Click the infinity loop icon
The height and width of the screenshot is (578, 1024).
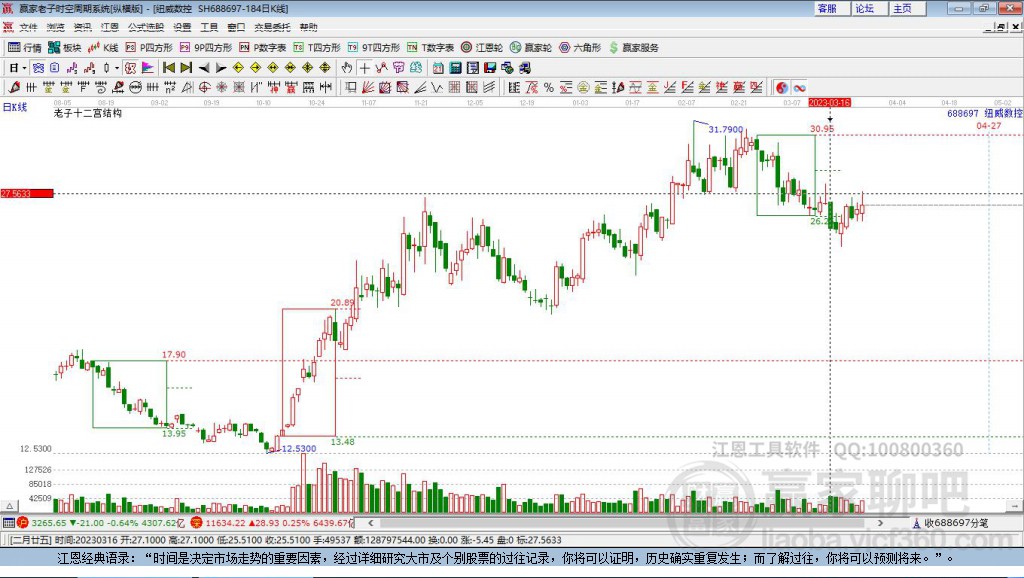tap(799, 88)
